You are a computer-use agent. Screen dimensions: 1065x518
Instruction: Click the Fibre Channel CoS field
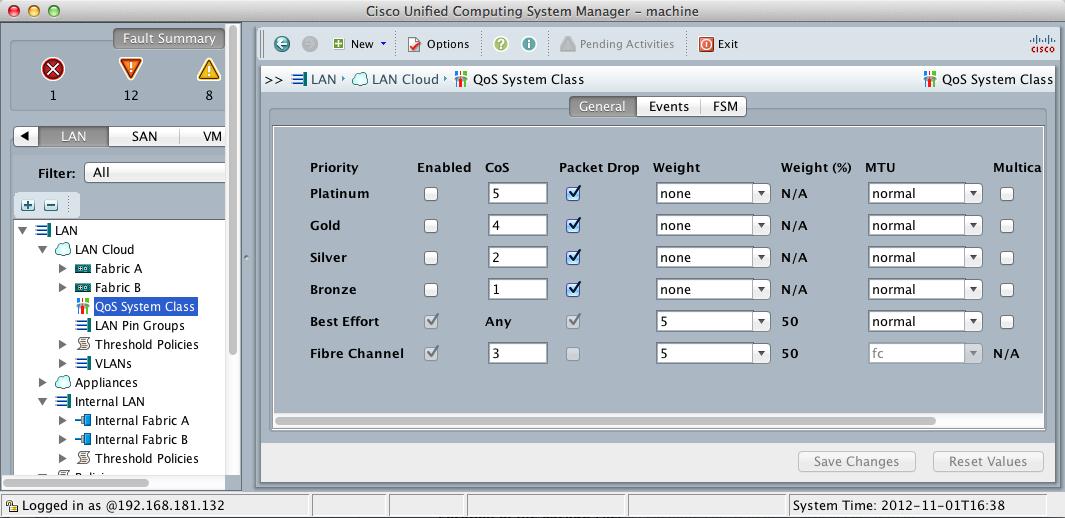(518, 353)
